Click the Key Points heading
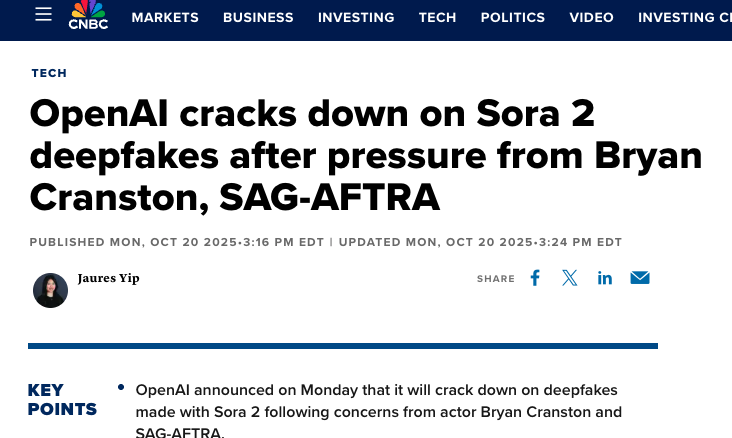 [62, 399]
